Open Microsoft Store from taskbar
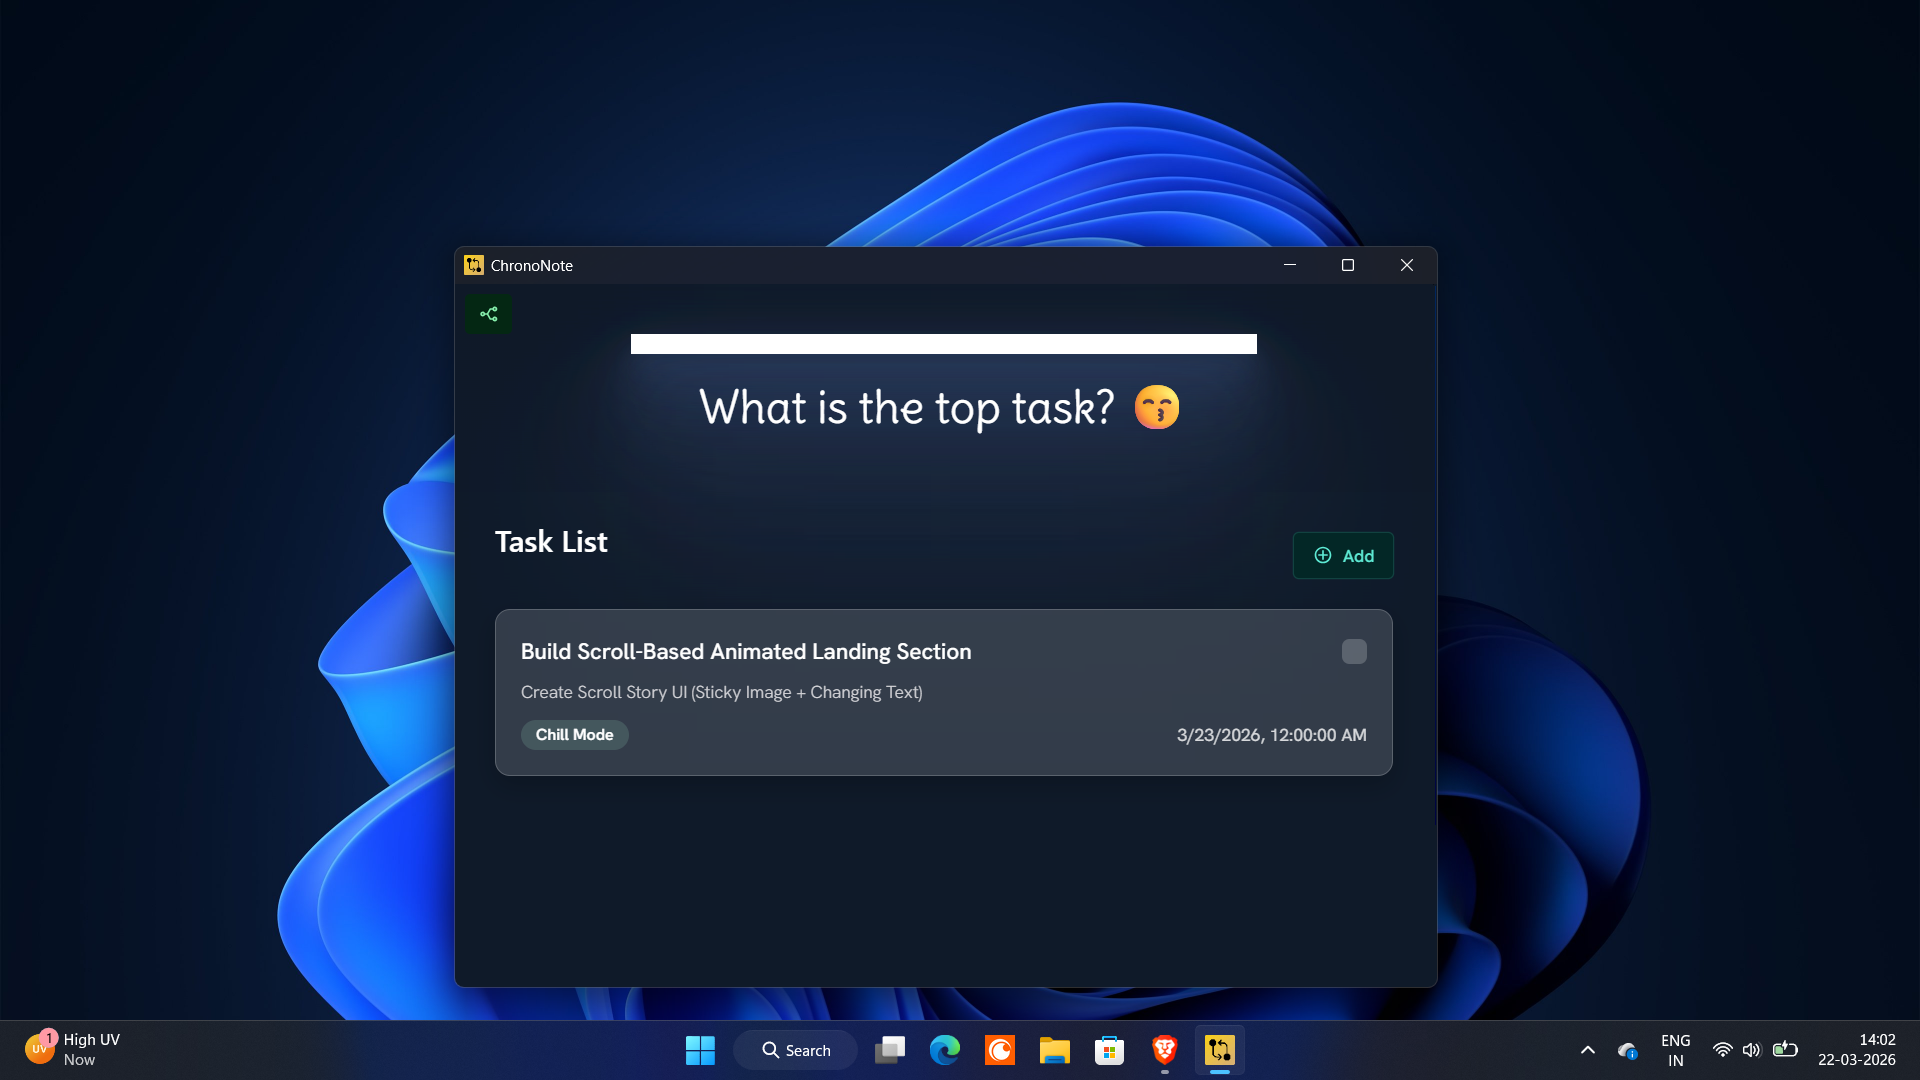This screenshot has width=1920, height=1080. (1109, 1050)
